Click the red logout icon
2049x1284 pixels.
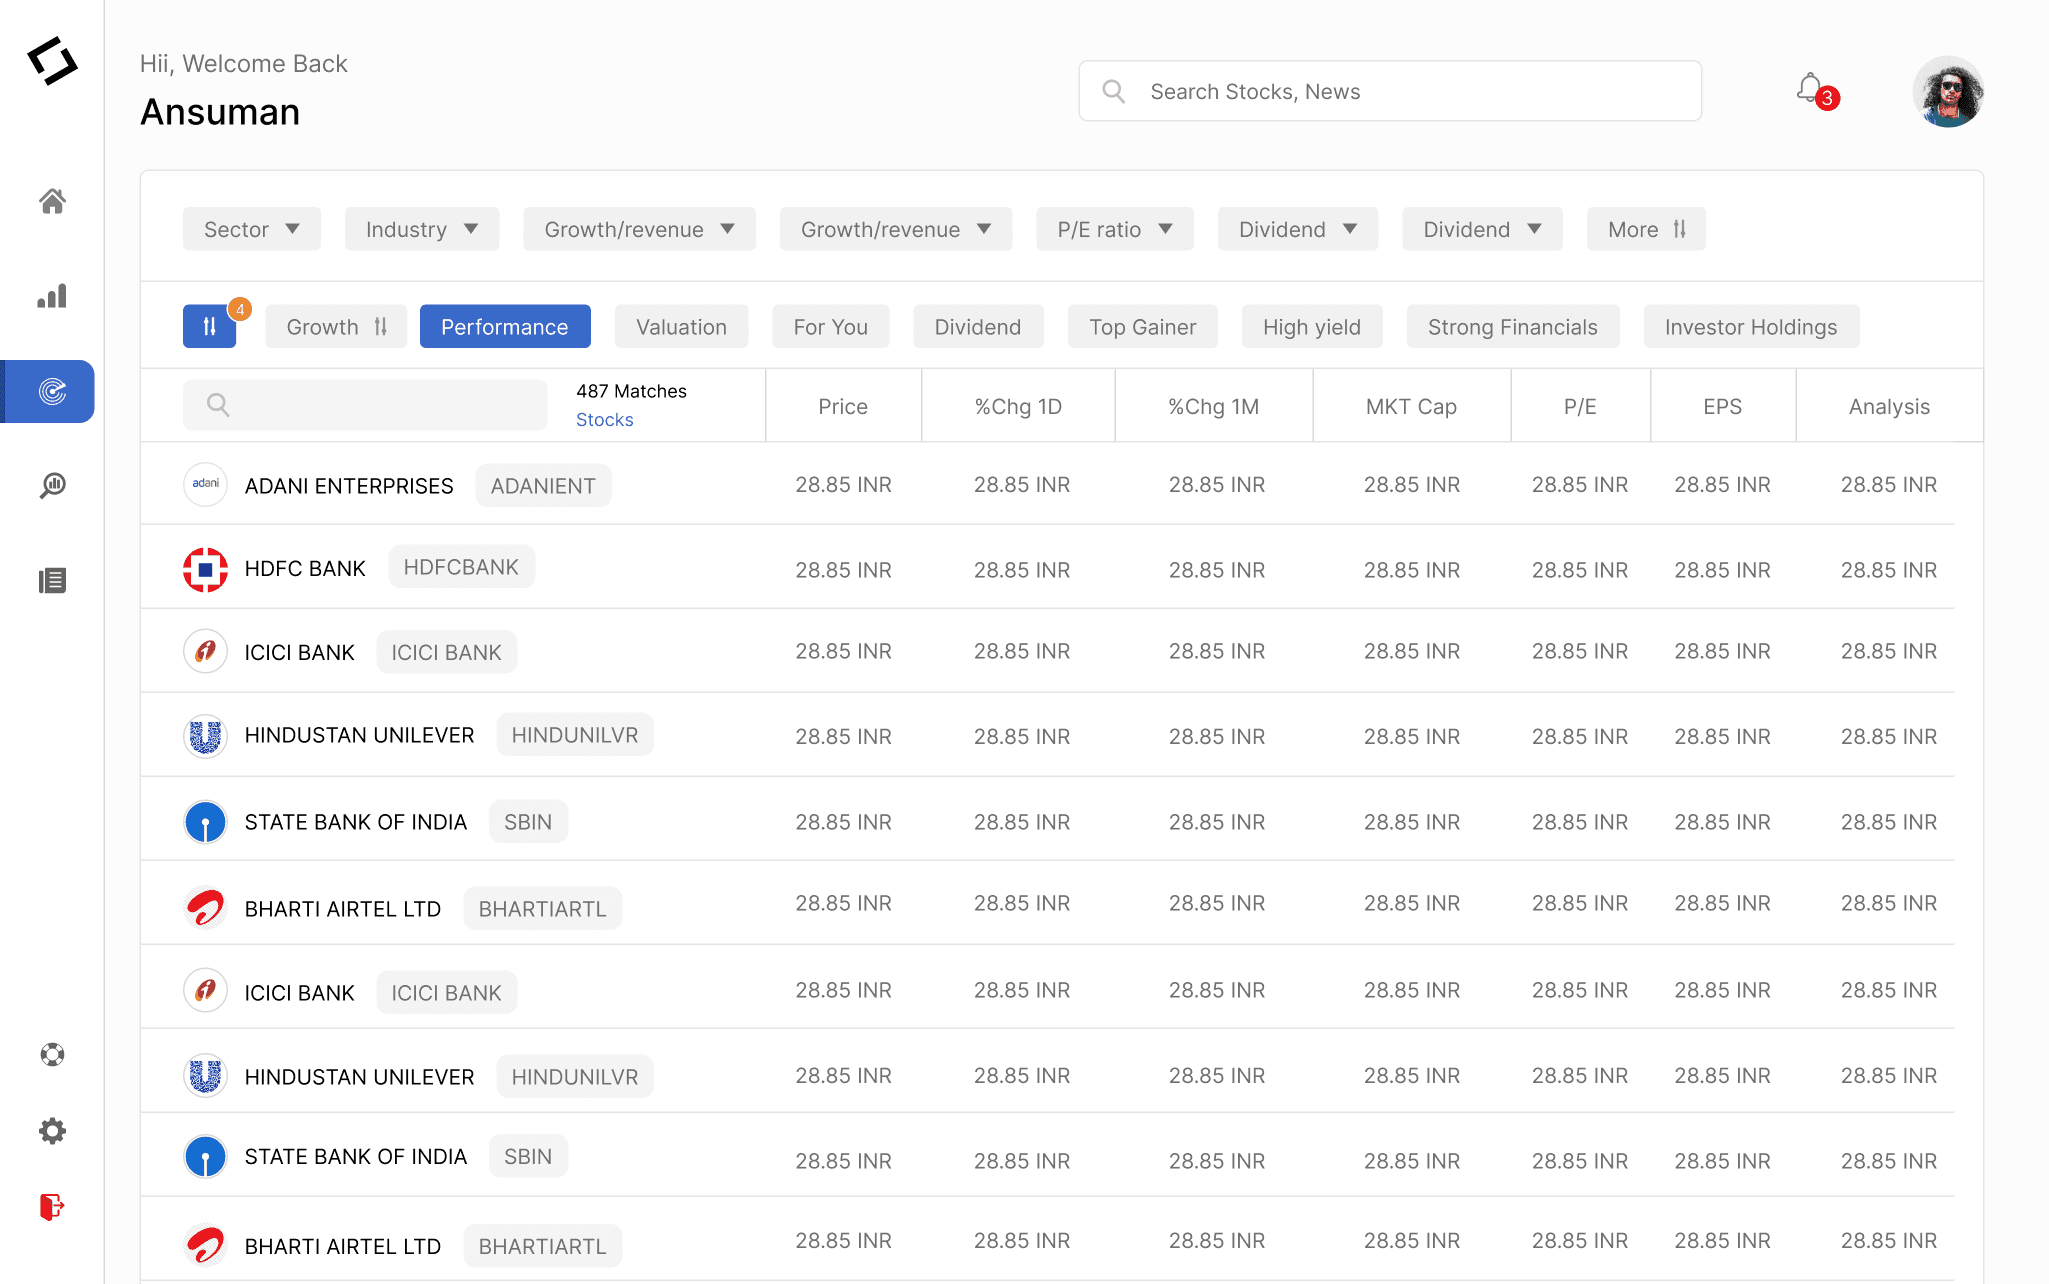click(52, 1207)
